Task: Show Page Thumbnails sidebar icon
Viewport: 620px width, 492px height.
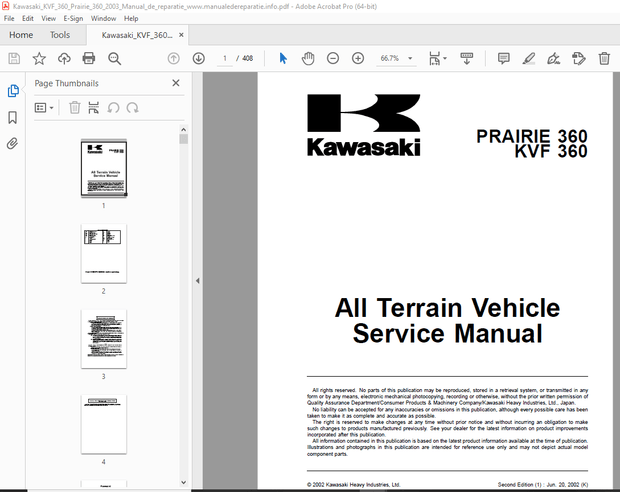Action: tap(13, 91)
